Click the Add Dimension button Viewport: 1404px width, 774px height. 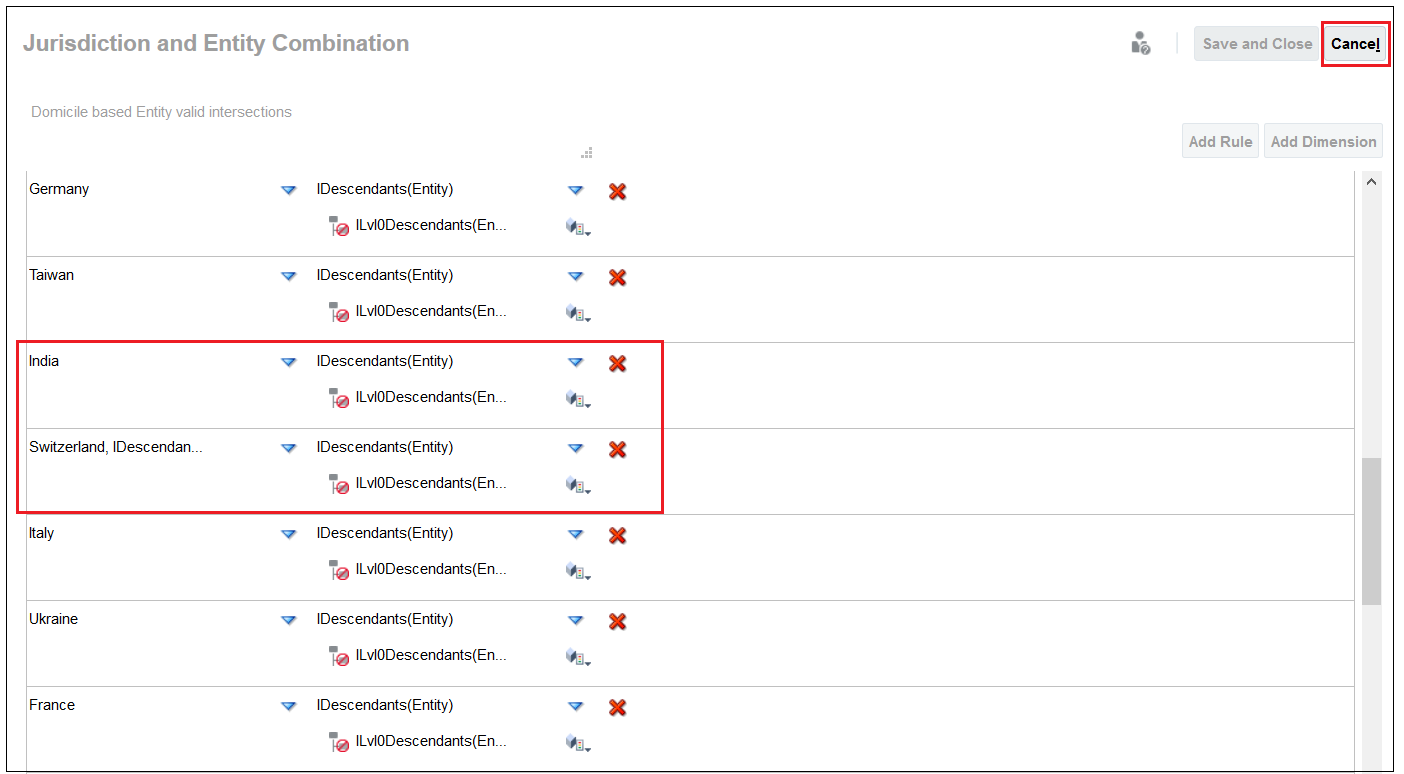(1323, 141)
